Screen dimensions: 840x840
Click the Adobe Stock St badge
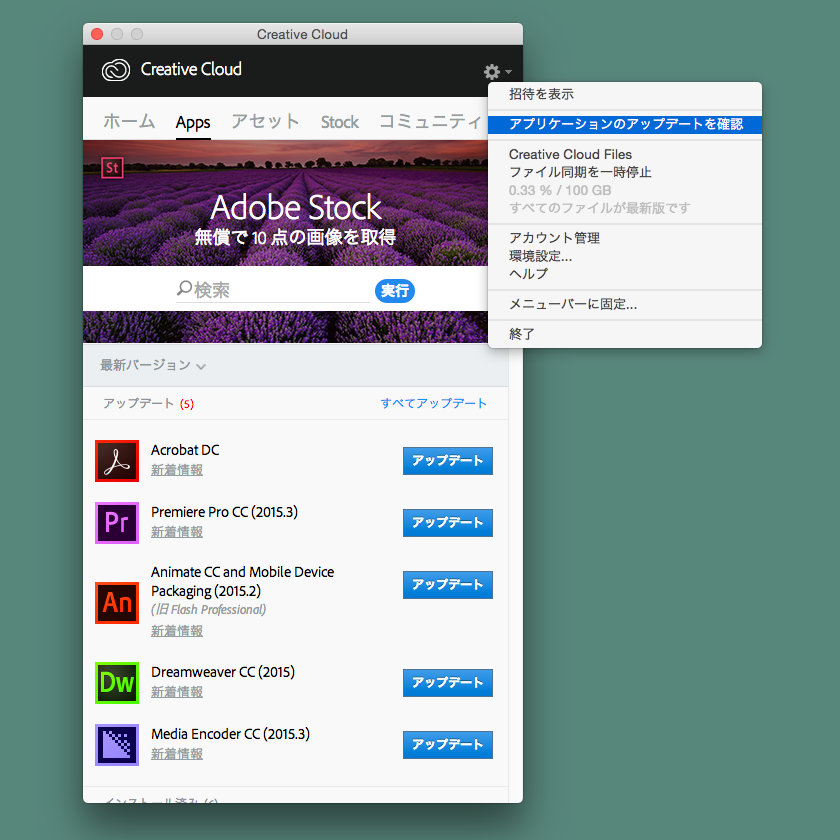(112, 168)
